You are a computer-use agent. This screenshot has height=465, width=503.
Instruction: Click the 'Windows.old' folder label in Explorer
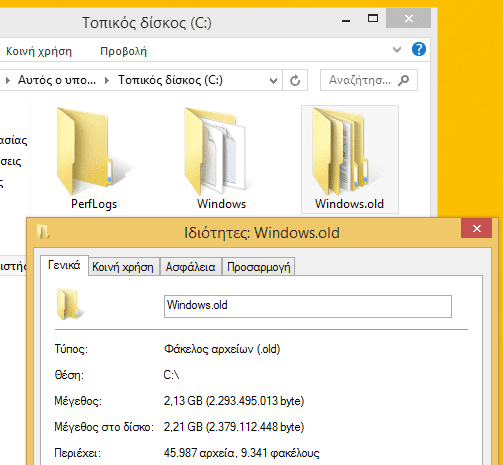click(x=349, y=204)
